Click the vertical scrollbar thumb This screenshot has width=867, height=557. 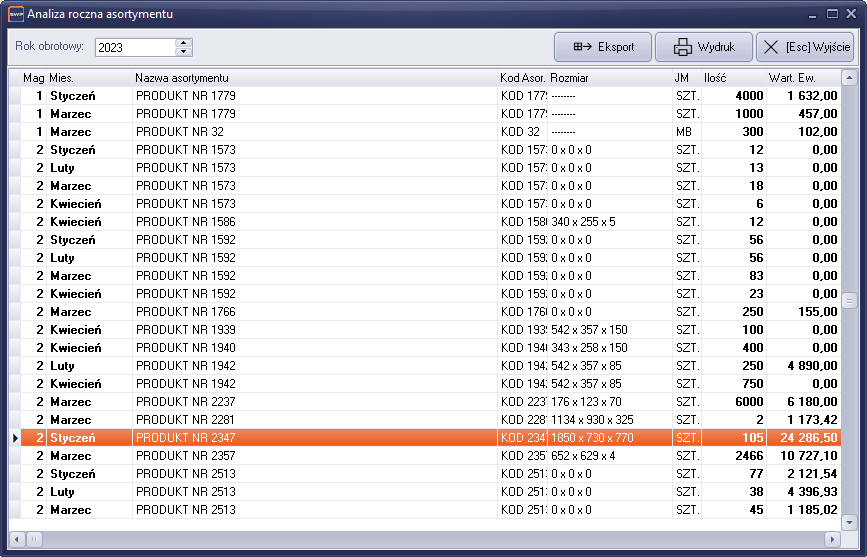point(849,300)
